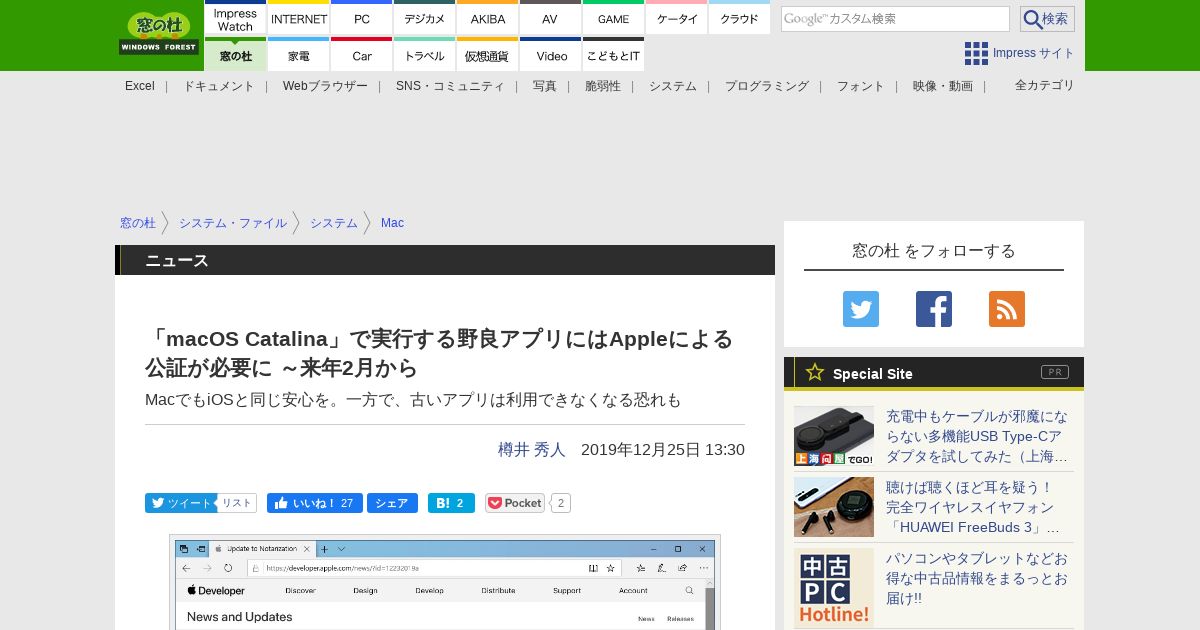Open the SNS・コミュニティ category
Viewport: 1200px width, 630px height.
(450, 86)
